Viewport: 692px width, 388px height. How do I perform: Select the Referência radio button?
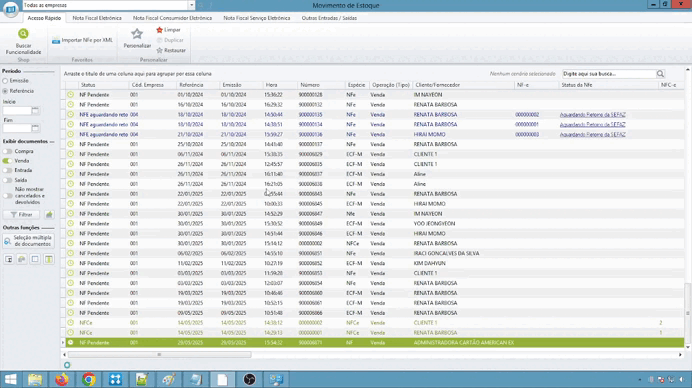point(5,91)
